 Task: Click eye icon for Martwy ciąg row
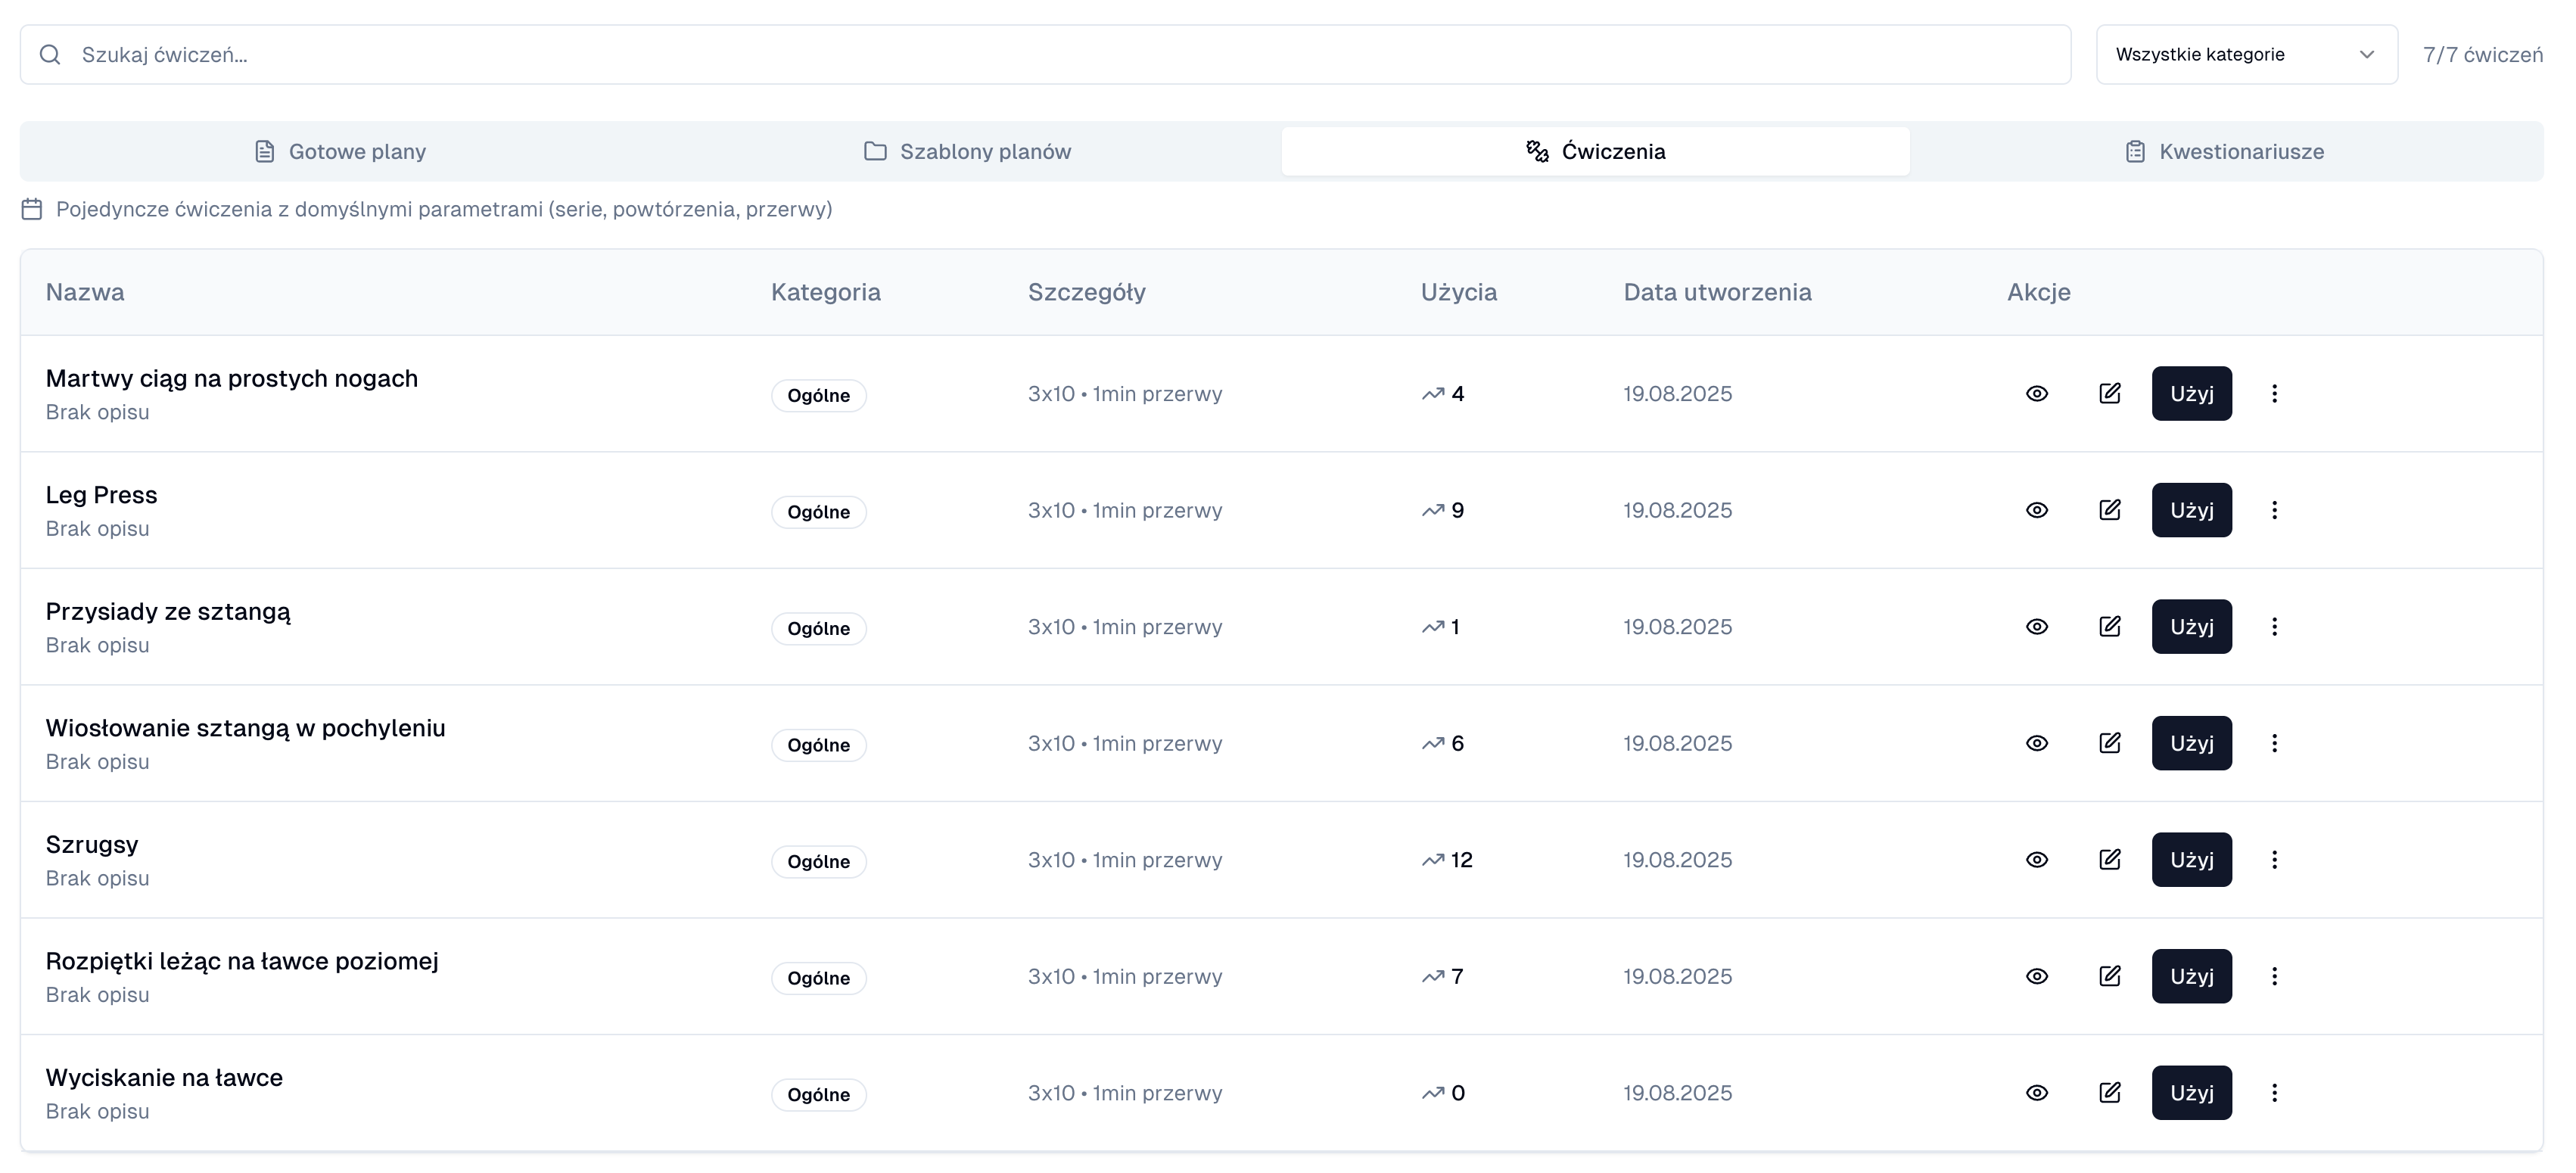(2037, 393)
